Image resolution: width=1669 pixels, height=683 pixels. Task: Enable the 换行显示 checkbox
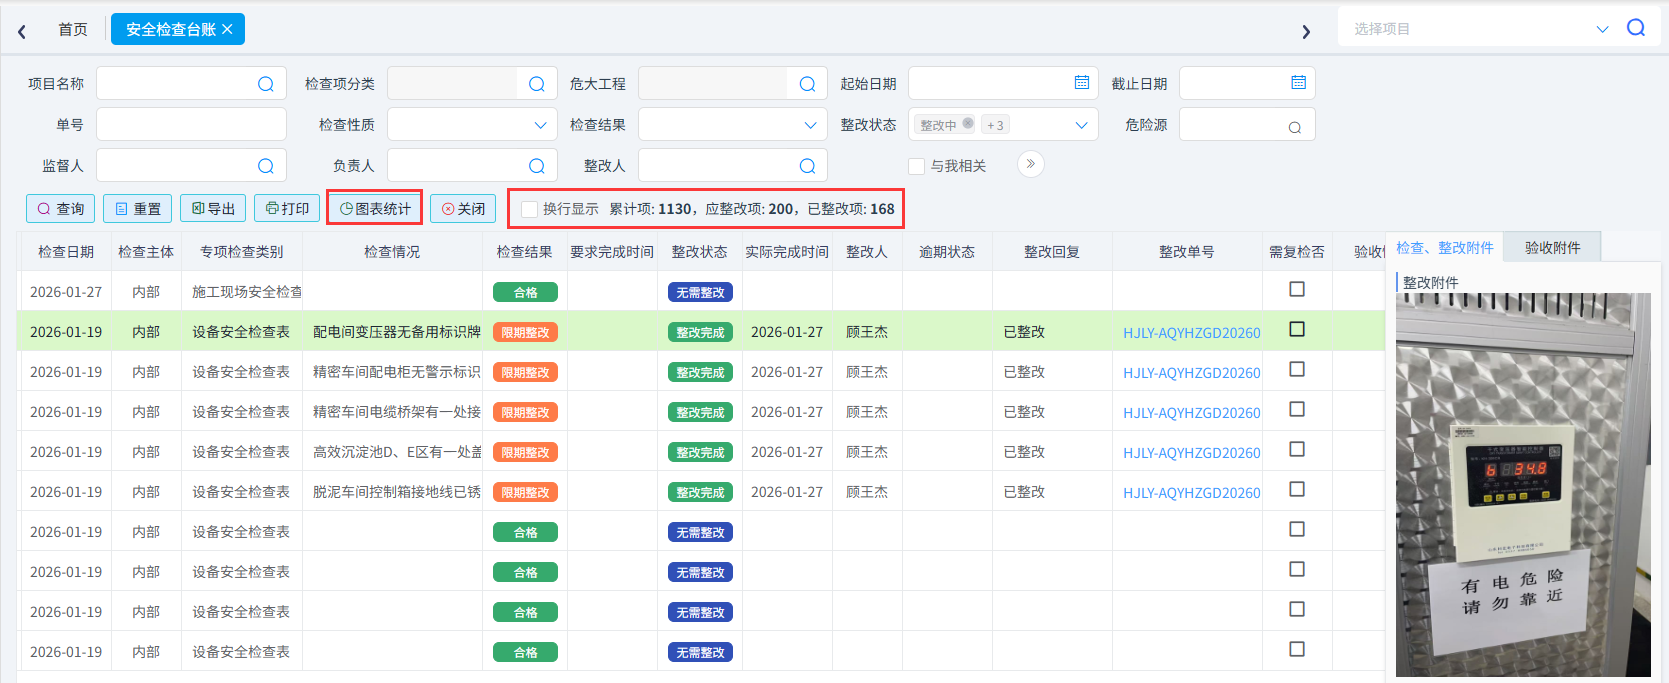click(x=530, y=209)
